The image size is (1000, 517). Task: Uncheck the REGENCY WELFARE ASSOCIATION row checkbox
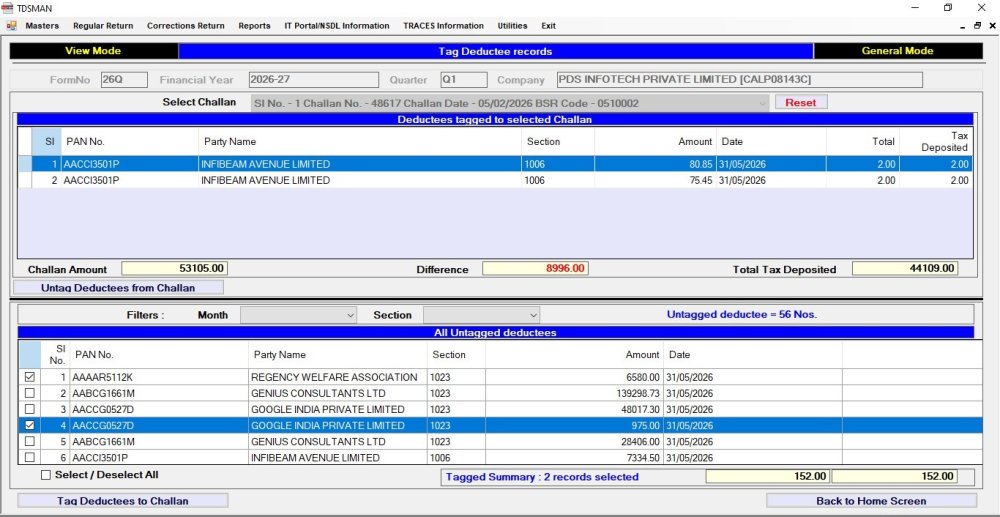click(x=29, y=377)
